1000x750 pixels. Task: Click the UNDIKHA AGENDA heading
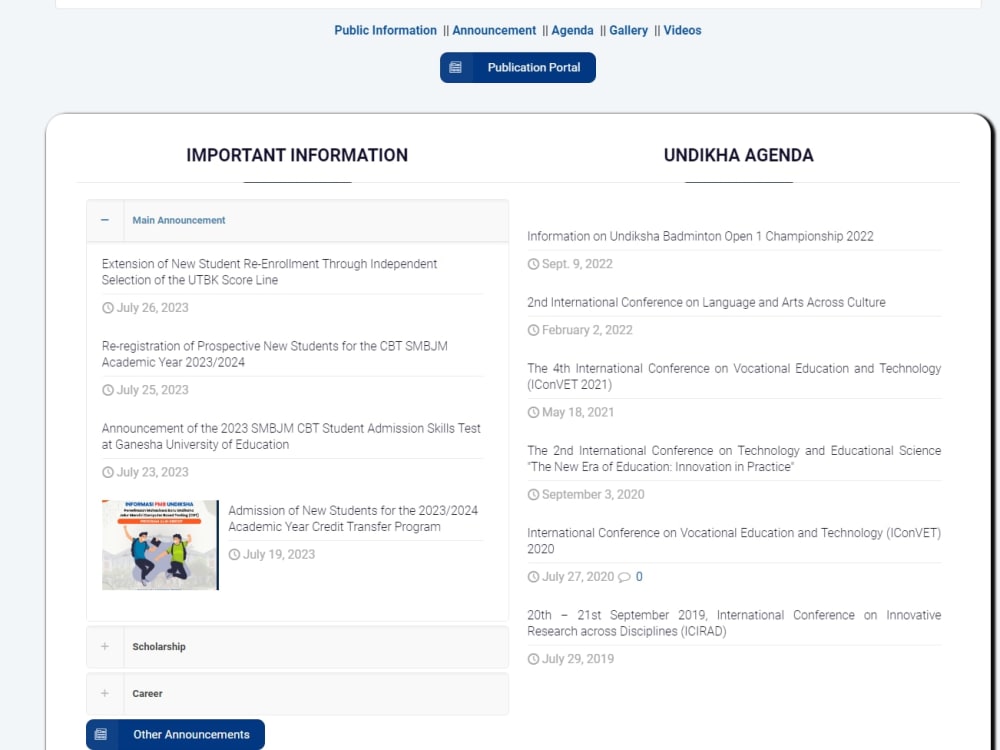point(739,155)
